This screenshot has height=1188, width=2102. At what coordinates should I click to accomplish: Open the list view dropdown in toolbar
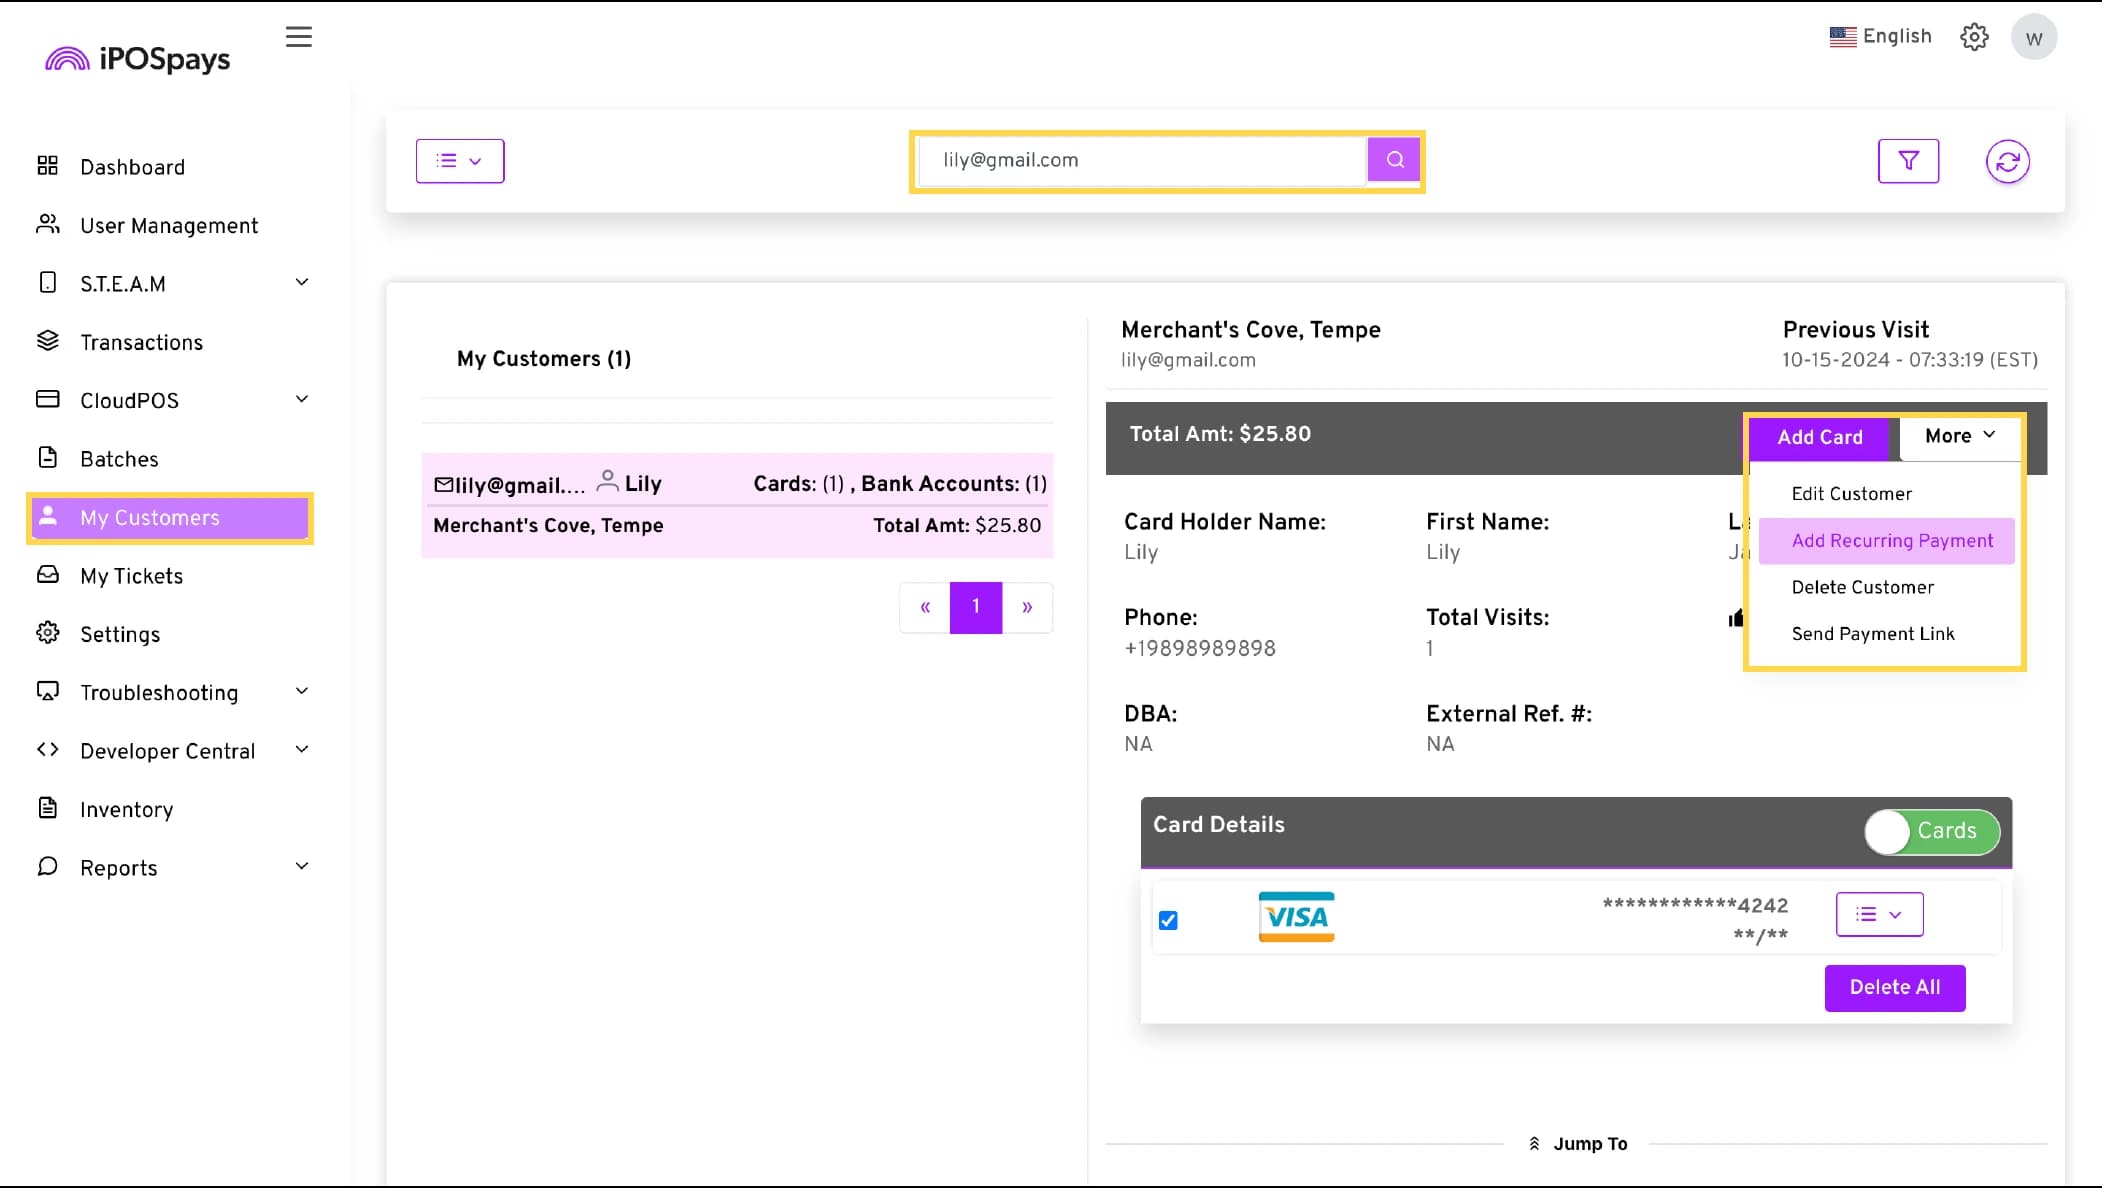(460, 161)
